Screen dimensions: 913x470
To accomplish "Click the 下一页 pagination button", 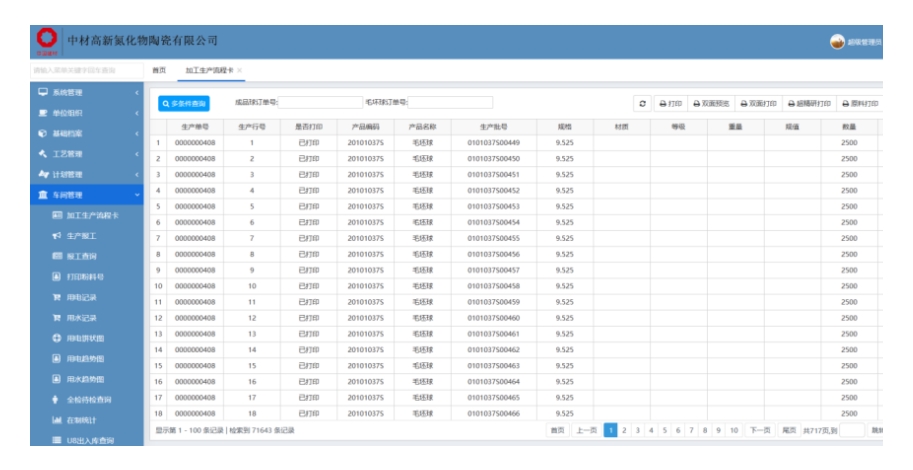I will pos(760,430).
